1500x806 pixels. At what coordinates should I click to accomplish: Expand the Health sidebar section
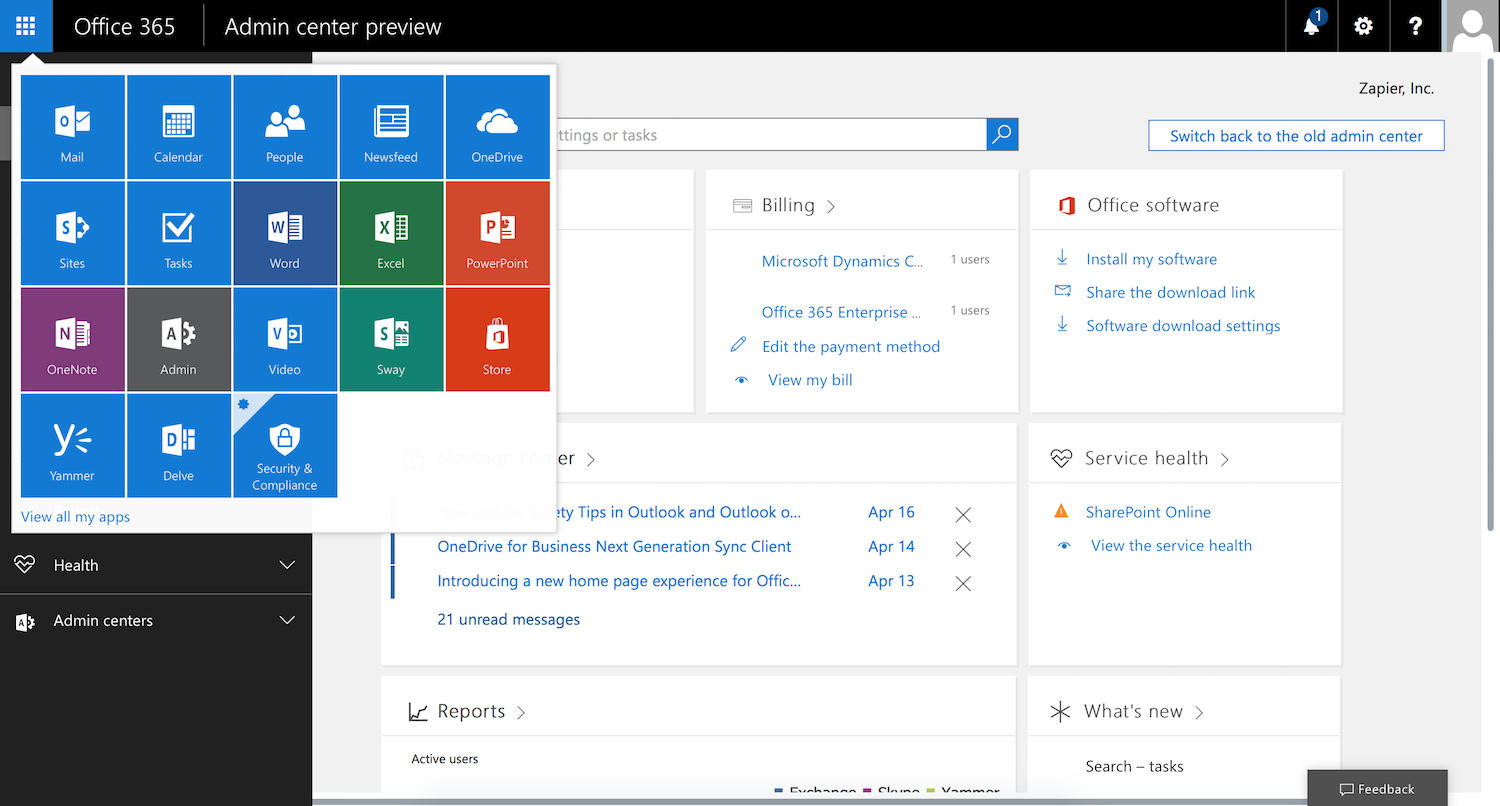click(x=156, y=565)
